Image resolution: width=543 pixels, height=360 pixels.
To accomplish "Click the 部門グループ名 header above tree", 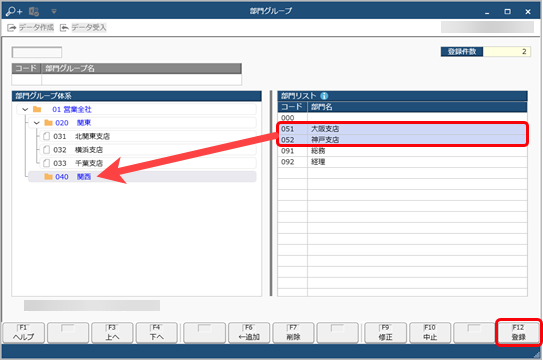I will (x=142, y=68).
